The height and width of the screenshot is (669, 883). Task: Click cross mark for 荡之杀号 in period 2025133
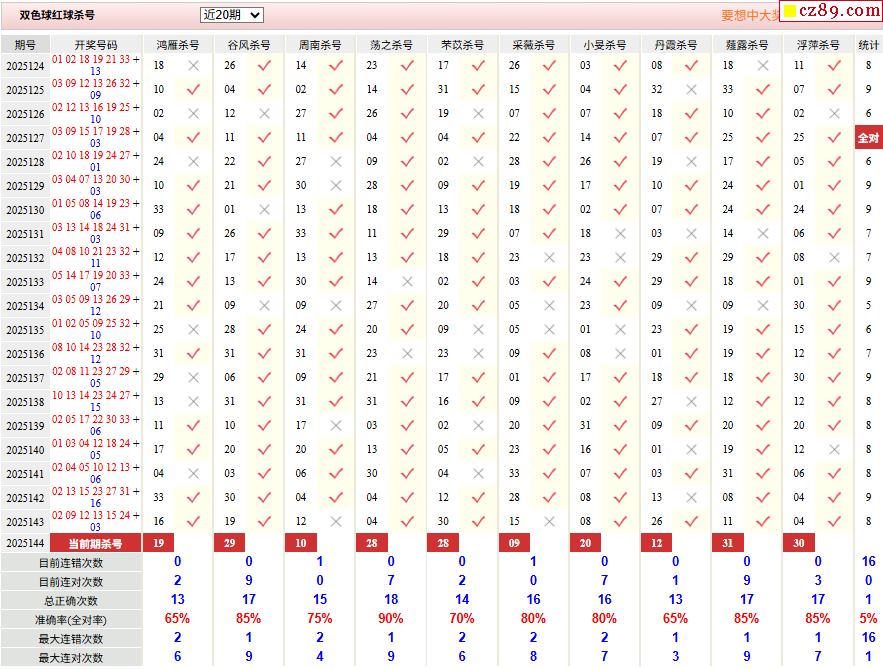[407, 282]
